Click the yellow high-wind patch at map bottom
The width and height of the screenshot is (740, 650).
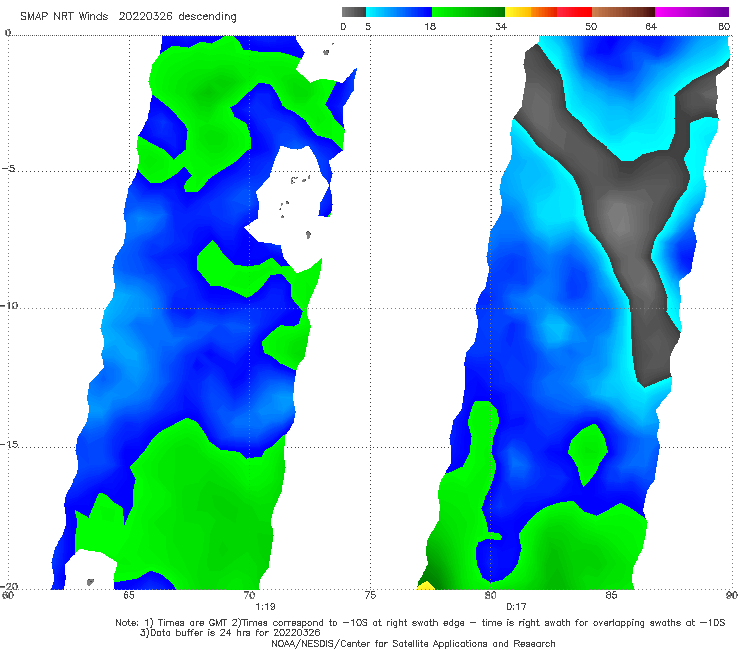tap(426, 586)
